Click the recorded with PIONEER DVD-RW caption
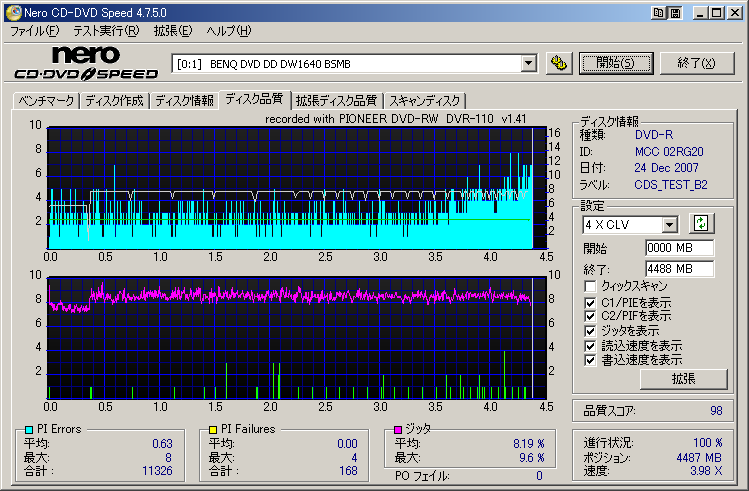749x491 pixels. pos(396,119)
